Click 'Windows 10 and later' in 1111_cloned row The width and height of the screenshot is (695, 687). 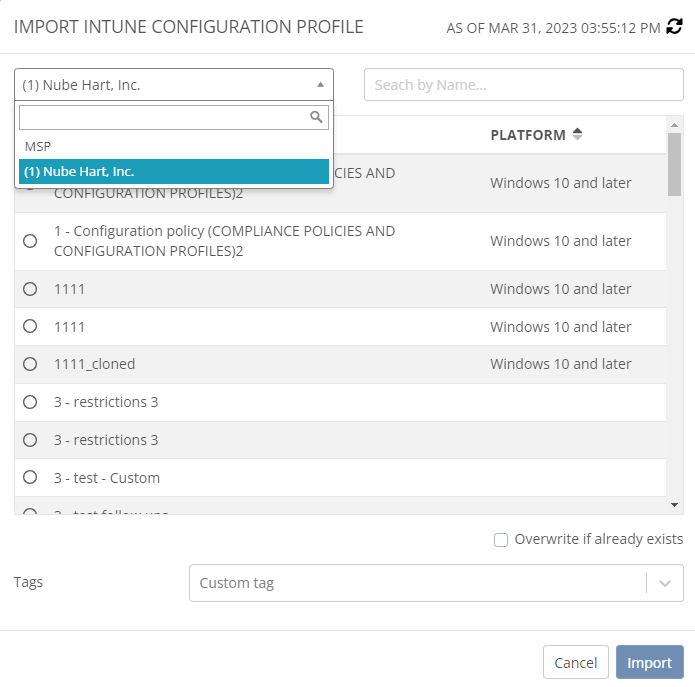(x=560, y=364)
